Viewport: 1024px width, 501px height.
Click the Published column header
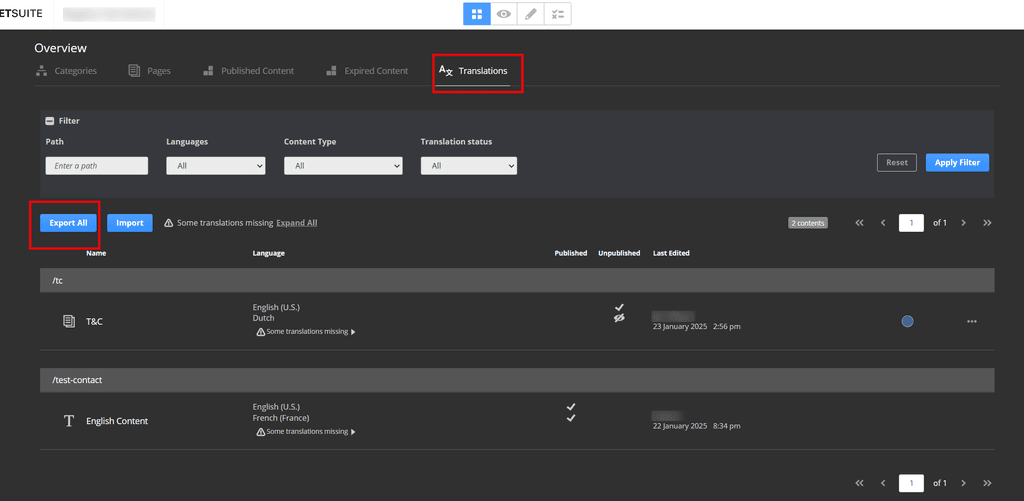click(571, 253)
